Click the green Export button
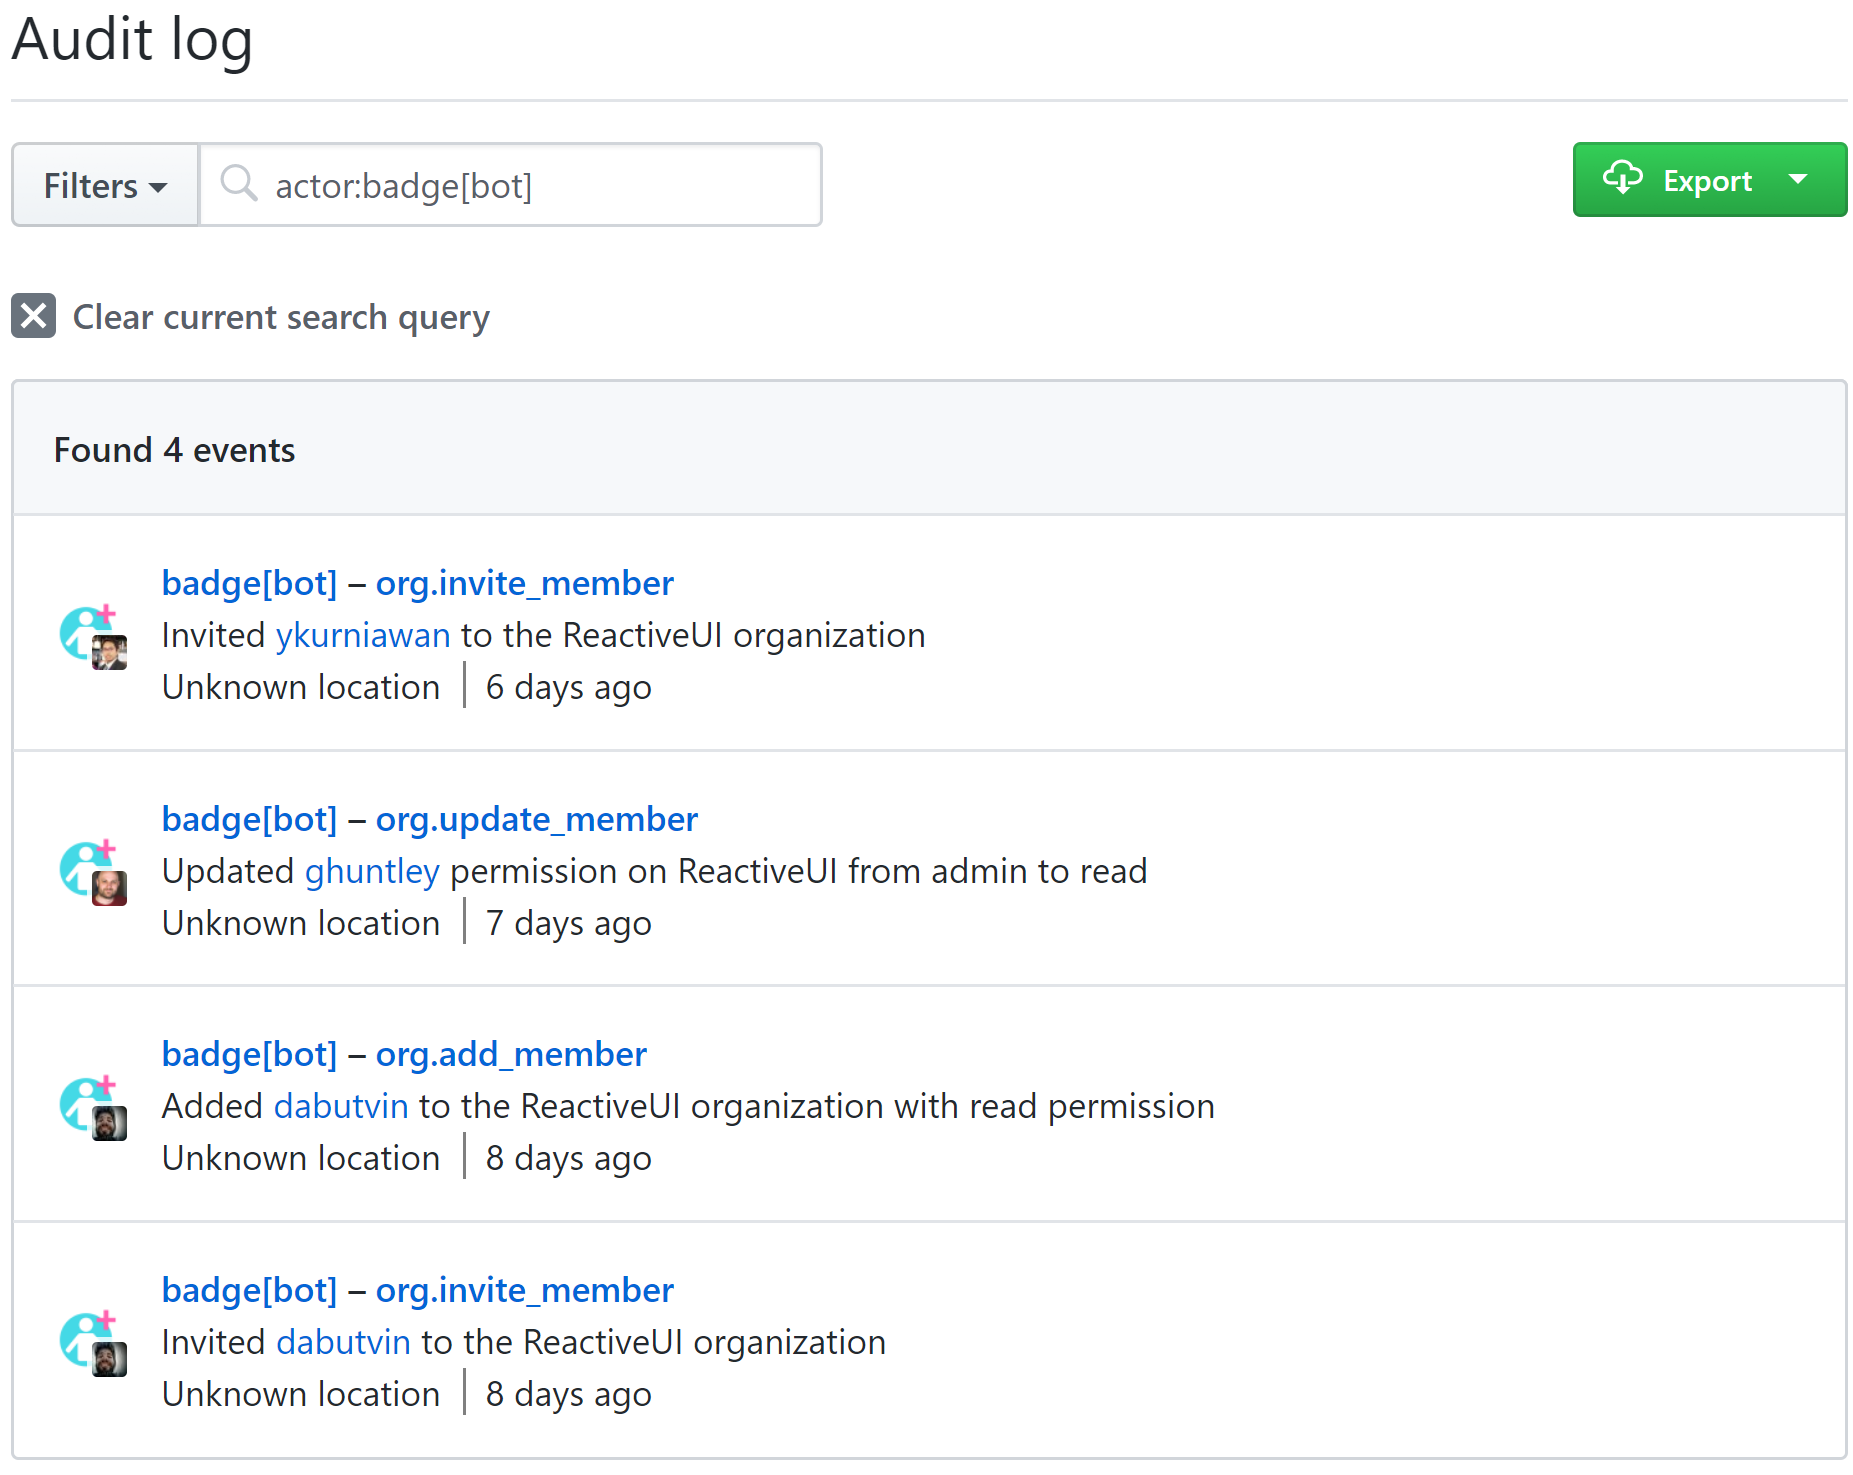 pos(1707,179)
